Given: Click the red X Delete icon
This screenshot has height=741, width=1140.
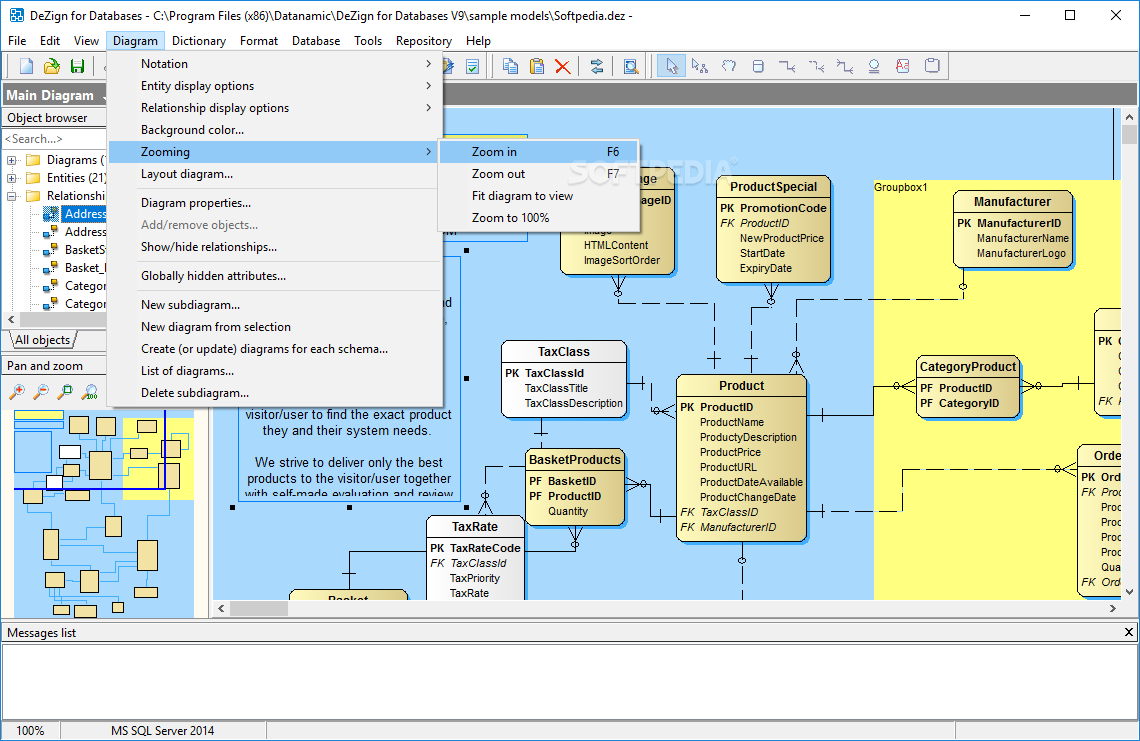Looking at the screenshot, I should (x=562, y=66).
